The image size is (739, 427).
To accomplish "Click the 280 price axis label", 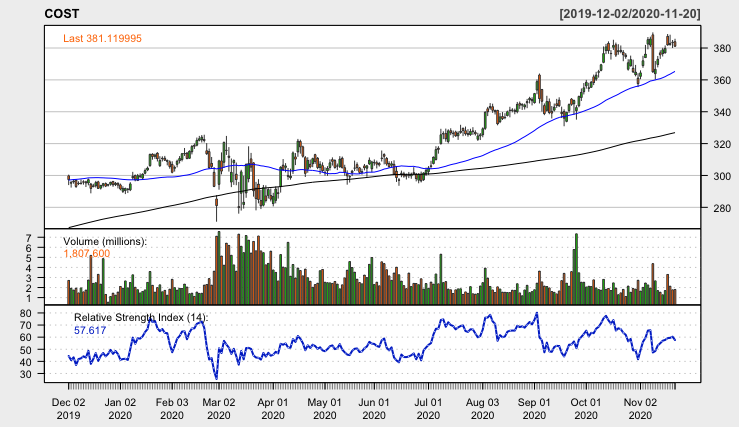I will coord(723,208).
